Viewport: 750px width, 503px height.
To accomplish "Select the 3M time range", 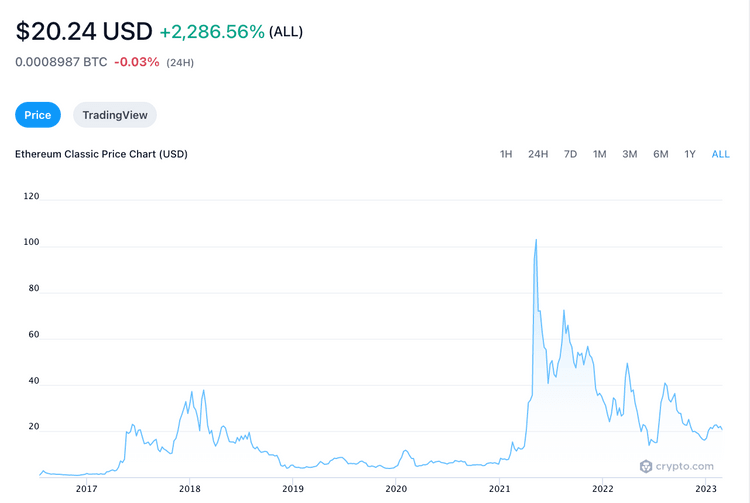I will point(629,154).
